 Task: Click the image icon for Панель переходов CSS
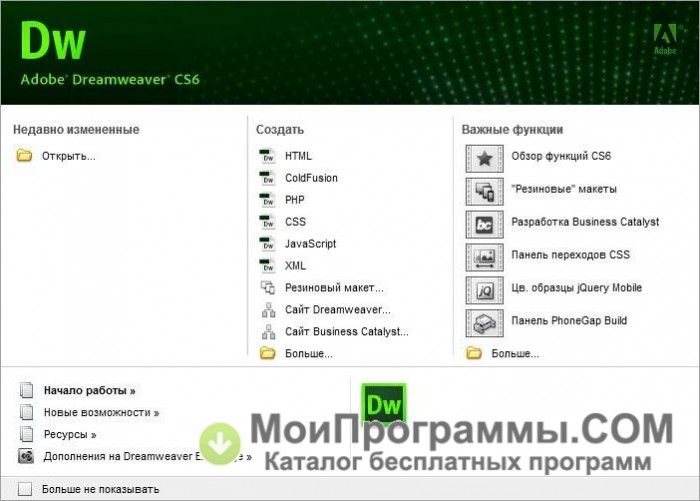click(484, 257)
